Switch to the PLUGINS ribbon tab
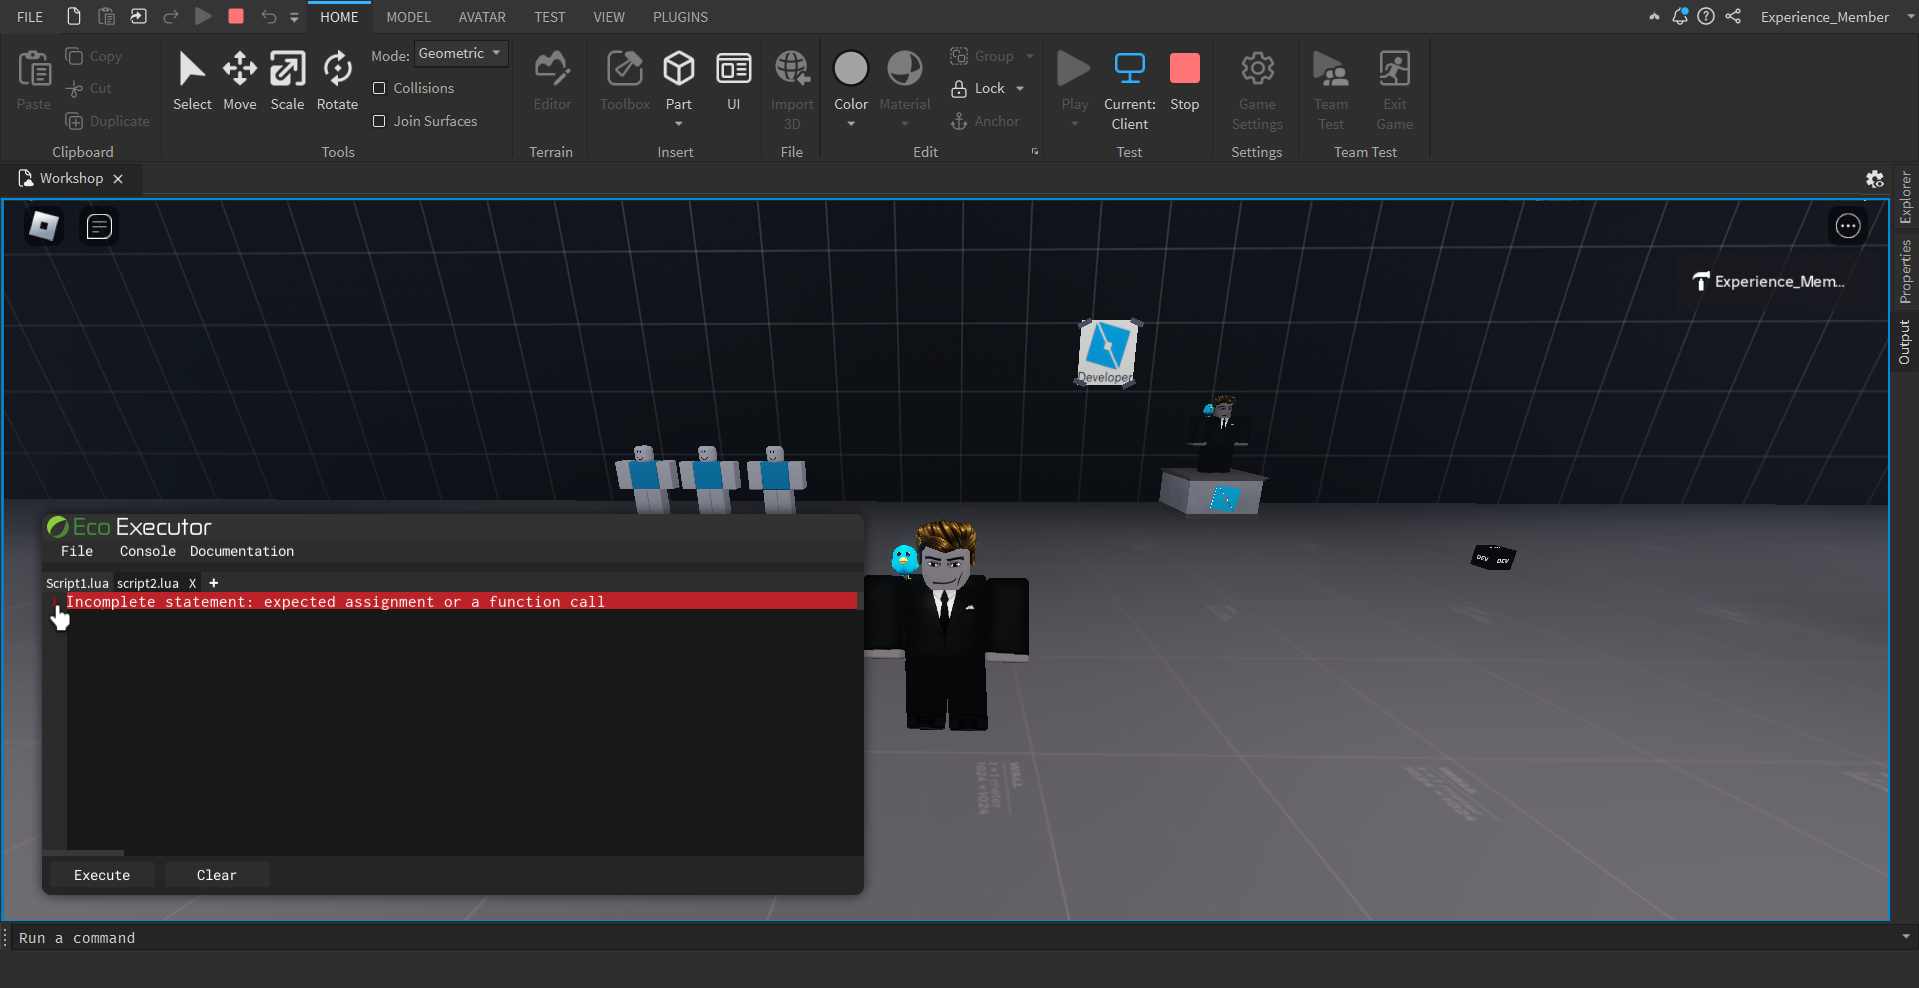 680,17
